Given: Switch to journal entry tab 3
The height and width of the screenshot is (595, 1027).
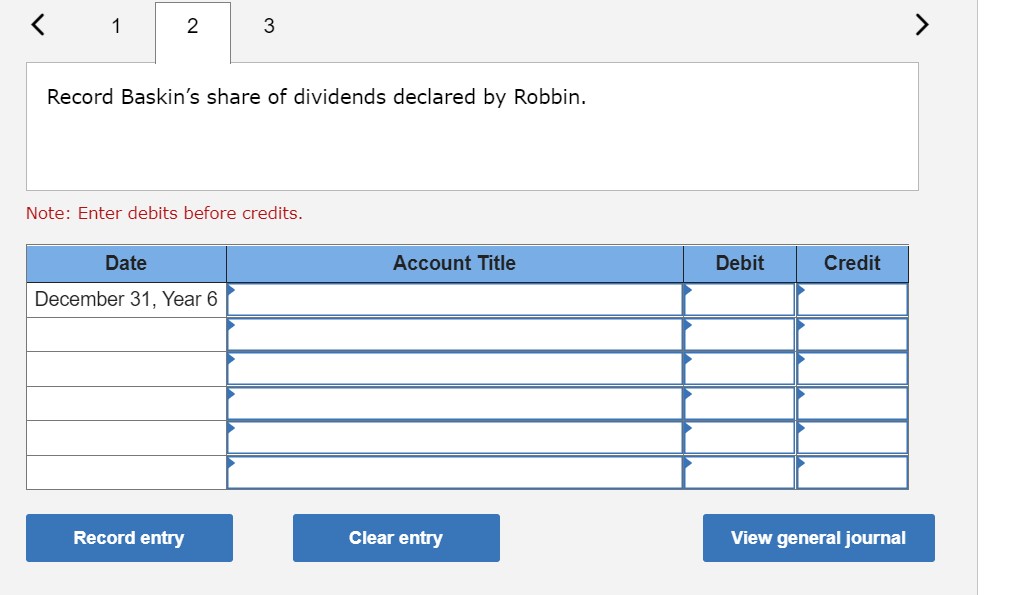Looking at the screenshot, I should [269, 26].
